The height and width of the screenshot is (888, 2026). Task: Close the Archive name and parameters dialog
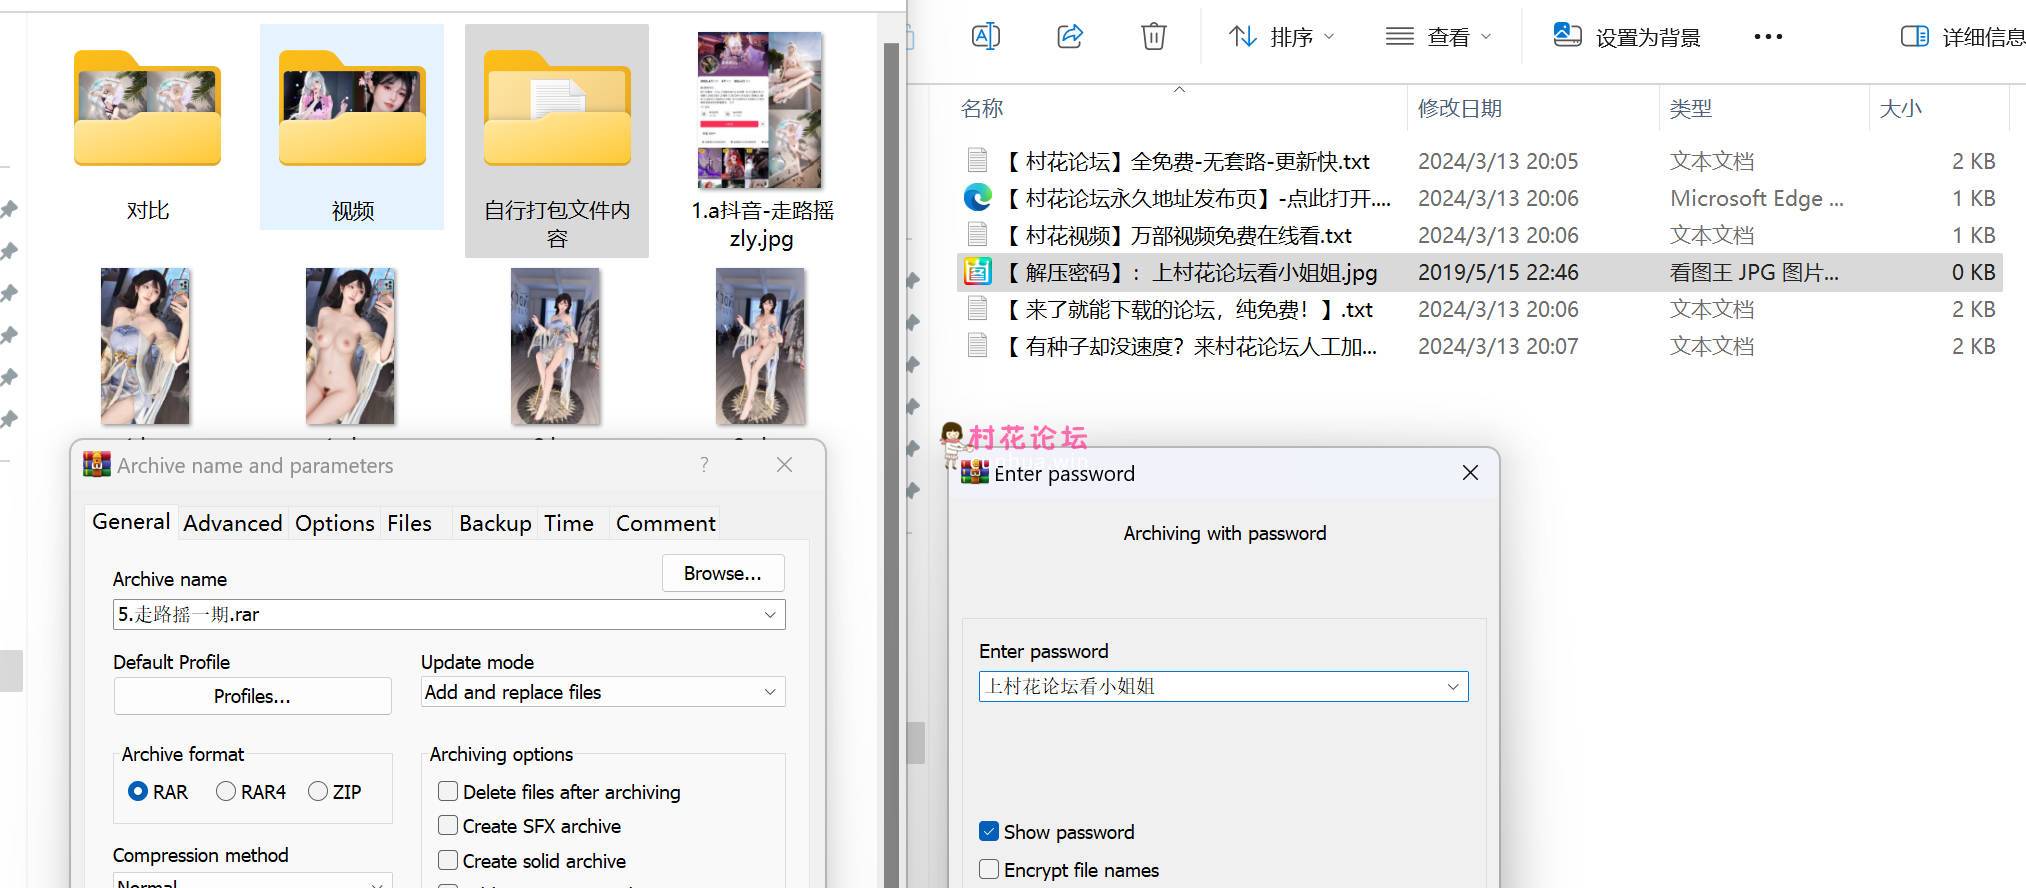point(785,465)
